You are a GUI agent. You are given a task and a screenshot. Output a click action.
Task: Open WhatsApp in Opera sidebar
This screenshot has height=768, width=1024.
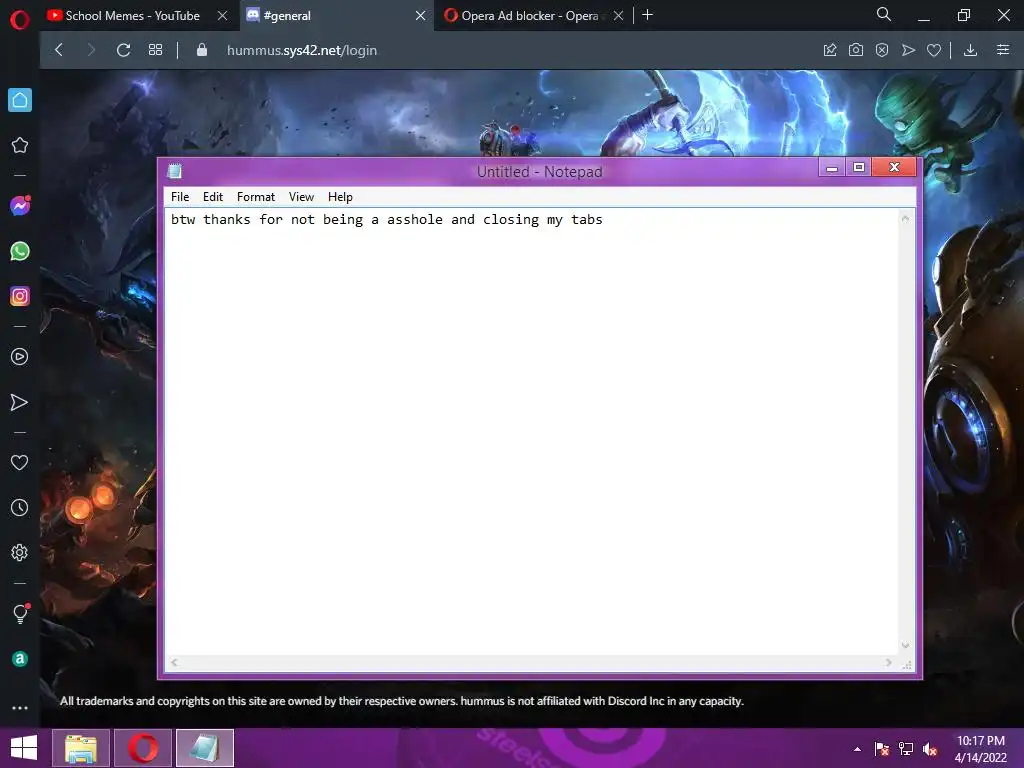point(20,251)
